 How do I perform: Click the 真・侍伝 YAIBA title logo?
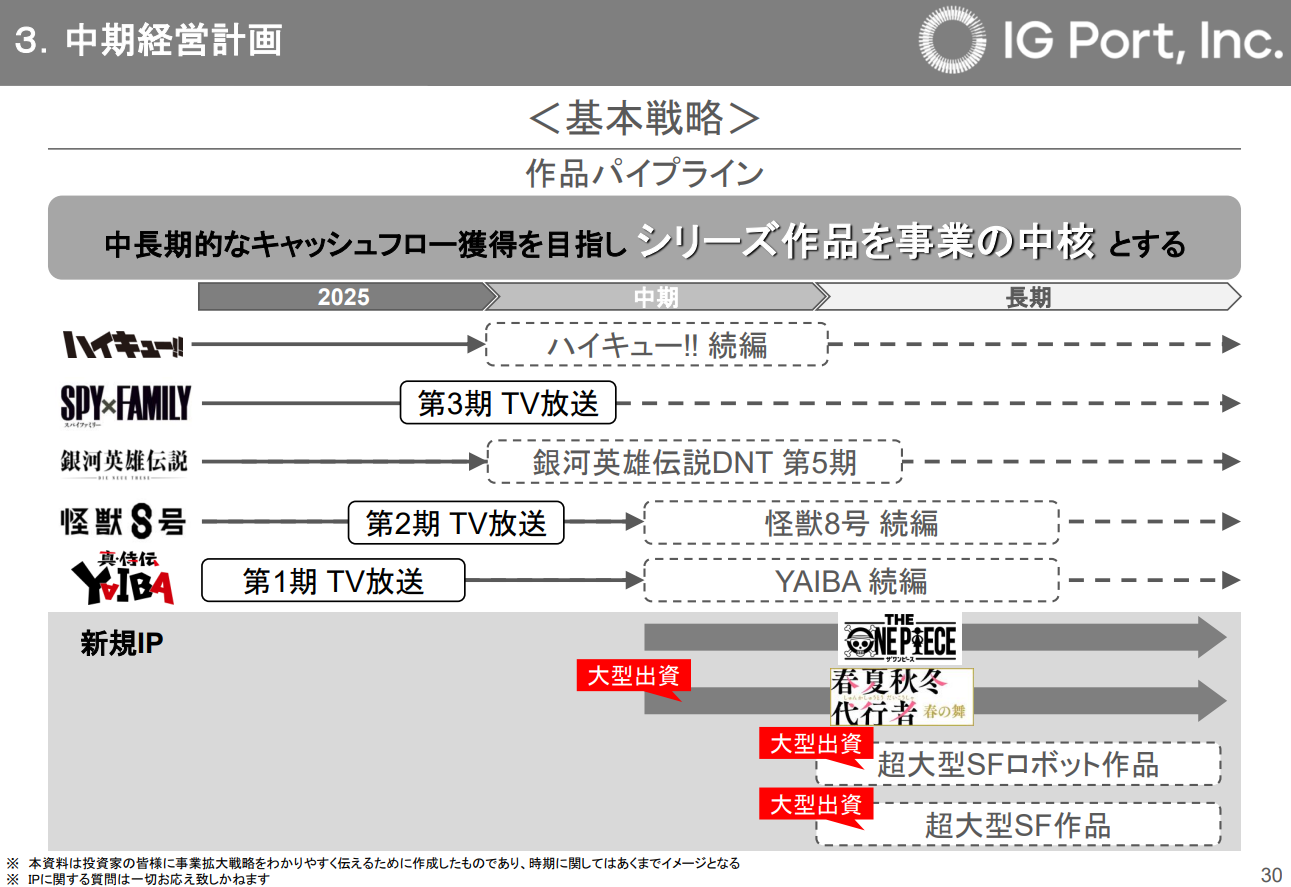point(122,578)
